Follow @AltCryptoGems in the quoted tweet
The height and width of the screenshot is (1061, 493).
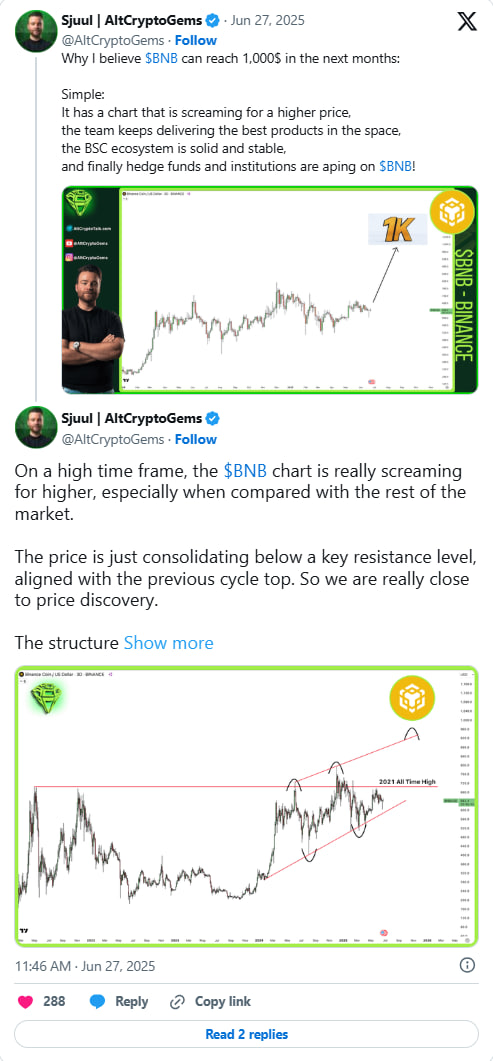point(196,40)
